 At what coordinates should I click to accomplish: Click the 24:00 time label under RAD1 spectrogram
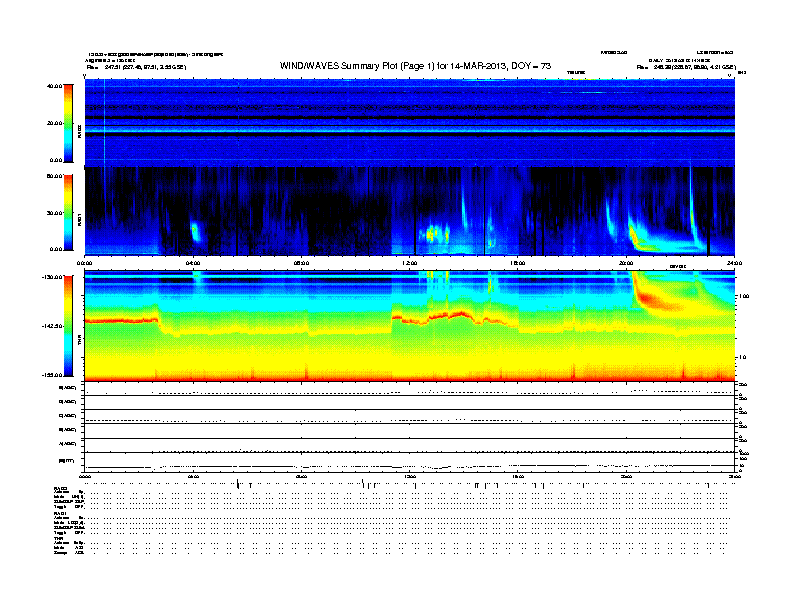(734, 263)
